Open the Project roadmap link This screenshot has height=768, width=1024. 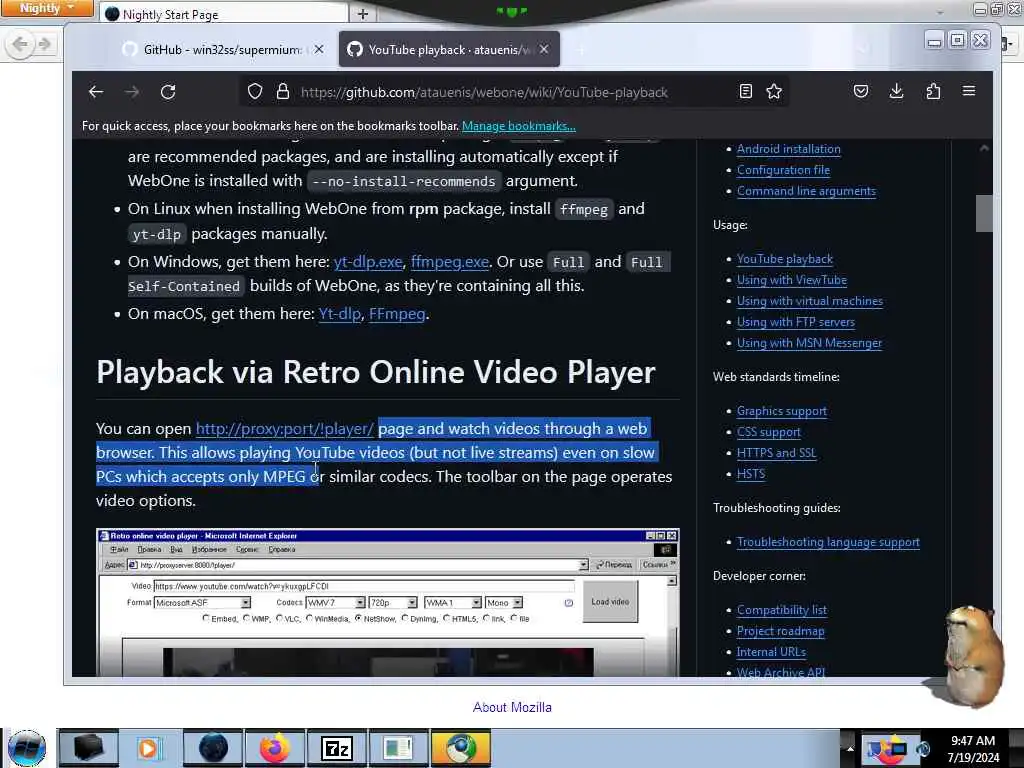click(x=780, y=630)
